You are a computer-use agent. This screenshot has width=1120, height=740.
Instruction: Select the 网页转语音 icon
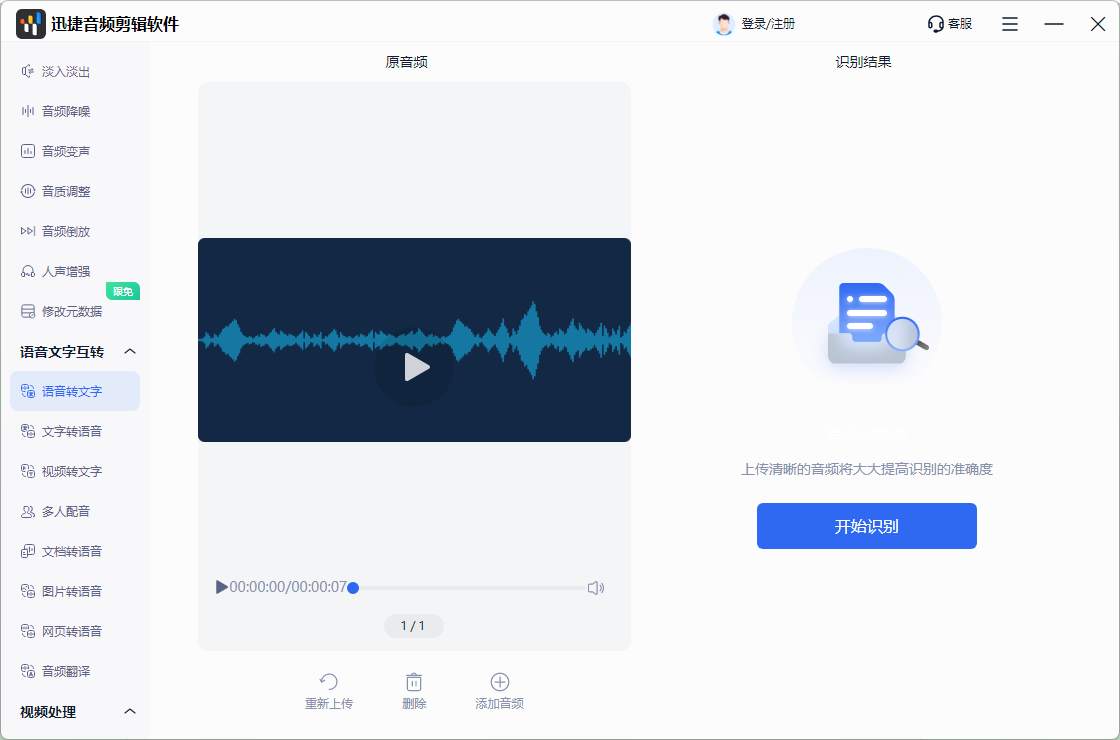[28, 631]
